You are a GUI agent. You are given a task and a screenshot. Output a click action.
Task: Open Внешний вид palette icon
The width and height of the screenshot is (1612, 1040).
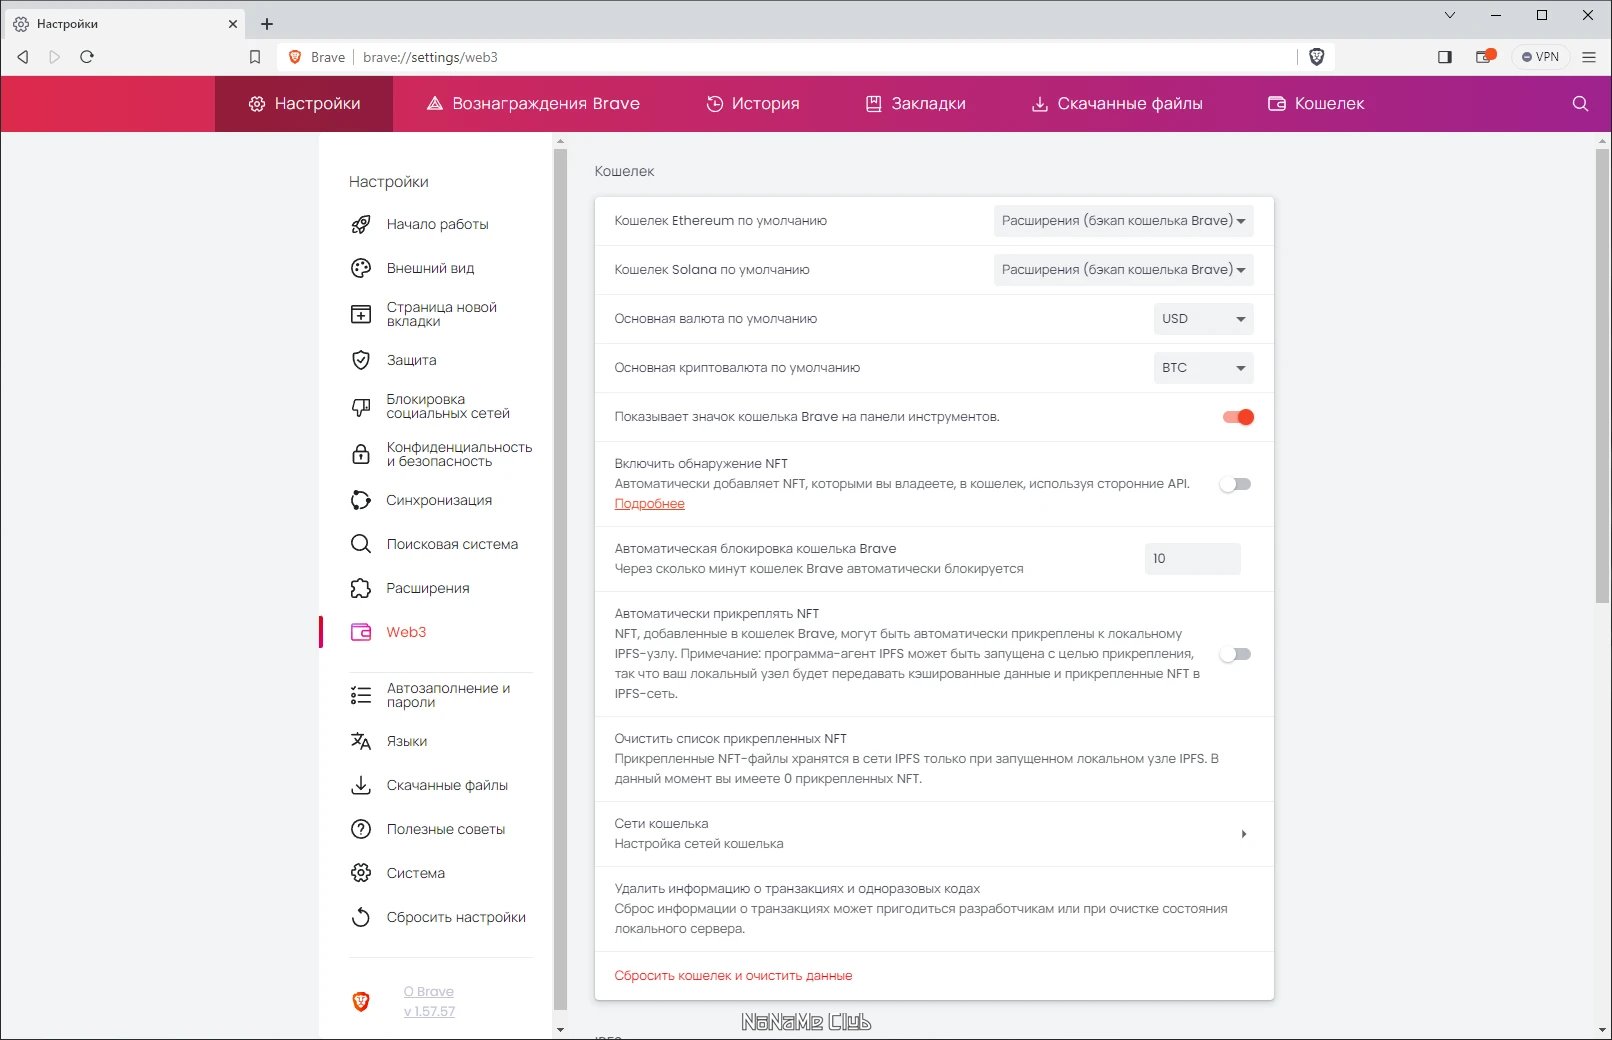[361, 268]
